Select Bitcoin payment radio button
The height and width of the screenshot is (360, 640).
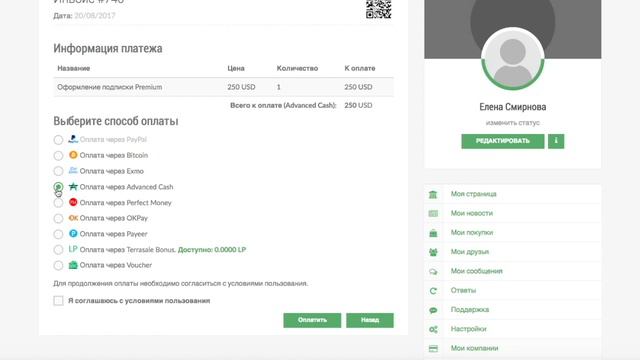coord(58,156)
